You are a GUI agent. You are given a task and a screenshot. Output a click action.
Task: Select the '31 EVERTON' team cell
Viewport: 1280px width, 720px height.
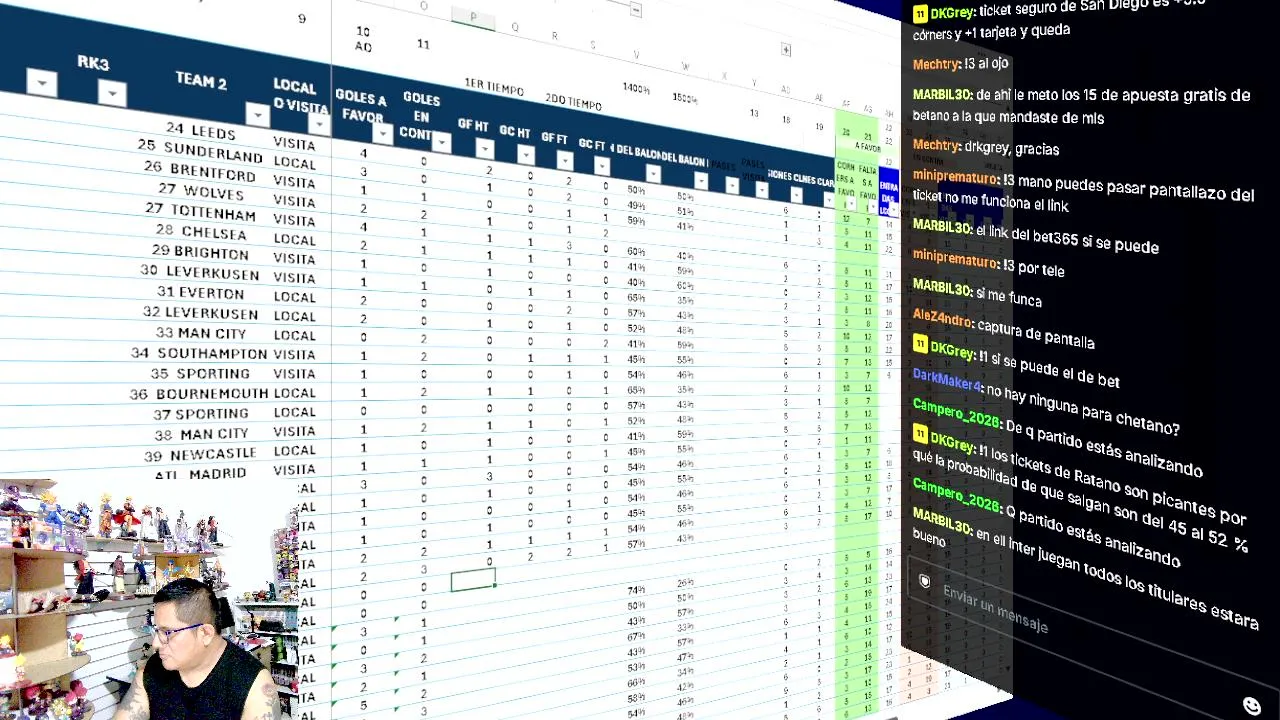pyautogui.click(x=200, y=292)
